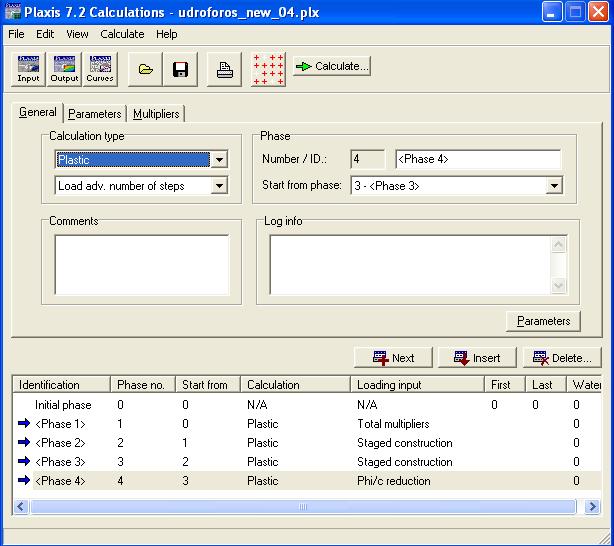
Task: Toggle blue arrow next to <Phase 2>
Action: pyautogui.click(x=24, y=442)
